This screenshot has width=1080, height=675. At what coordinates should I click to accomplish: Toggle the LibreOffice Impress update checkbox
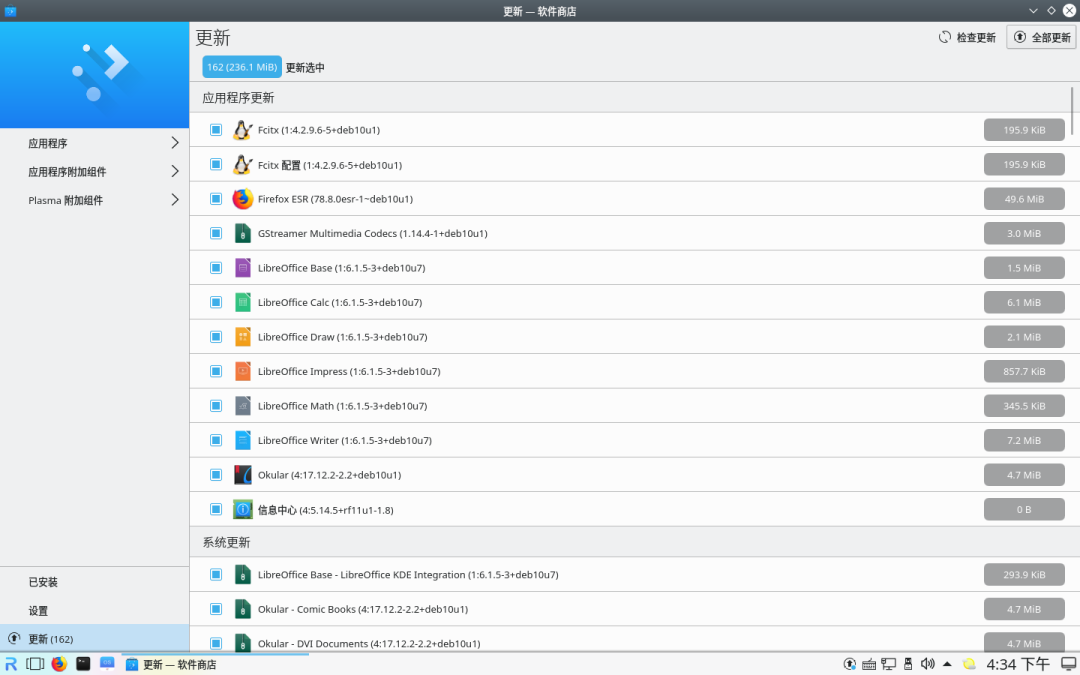click(x=216, y=371)
